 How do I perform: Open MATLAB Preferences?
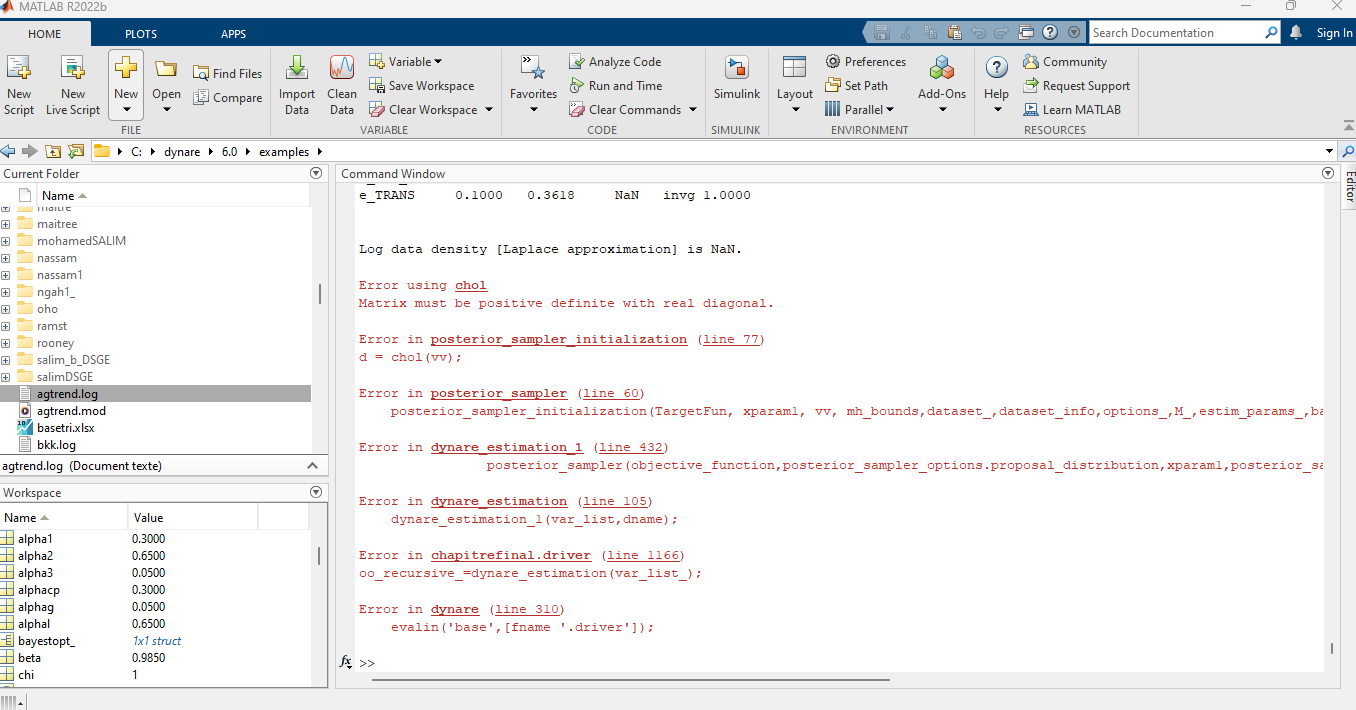click(x=866, y=61)
